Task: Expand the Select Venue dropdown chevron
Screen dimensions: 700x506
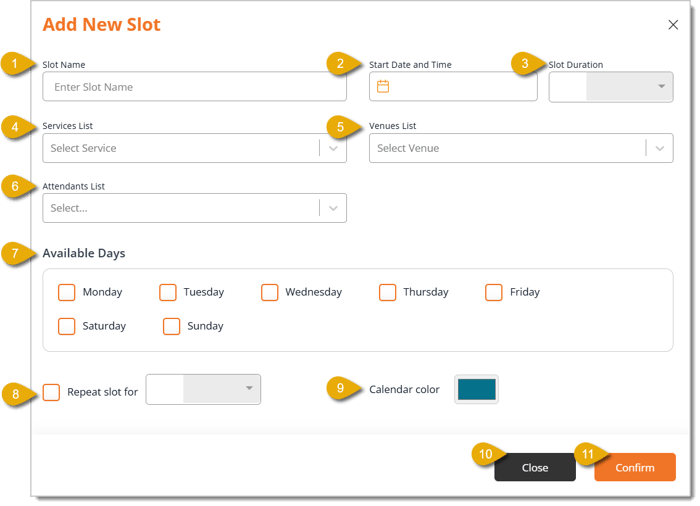Action: tap(660, 148)
